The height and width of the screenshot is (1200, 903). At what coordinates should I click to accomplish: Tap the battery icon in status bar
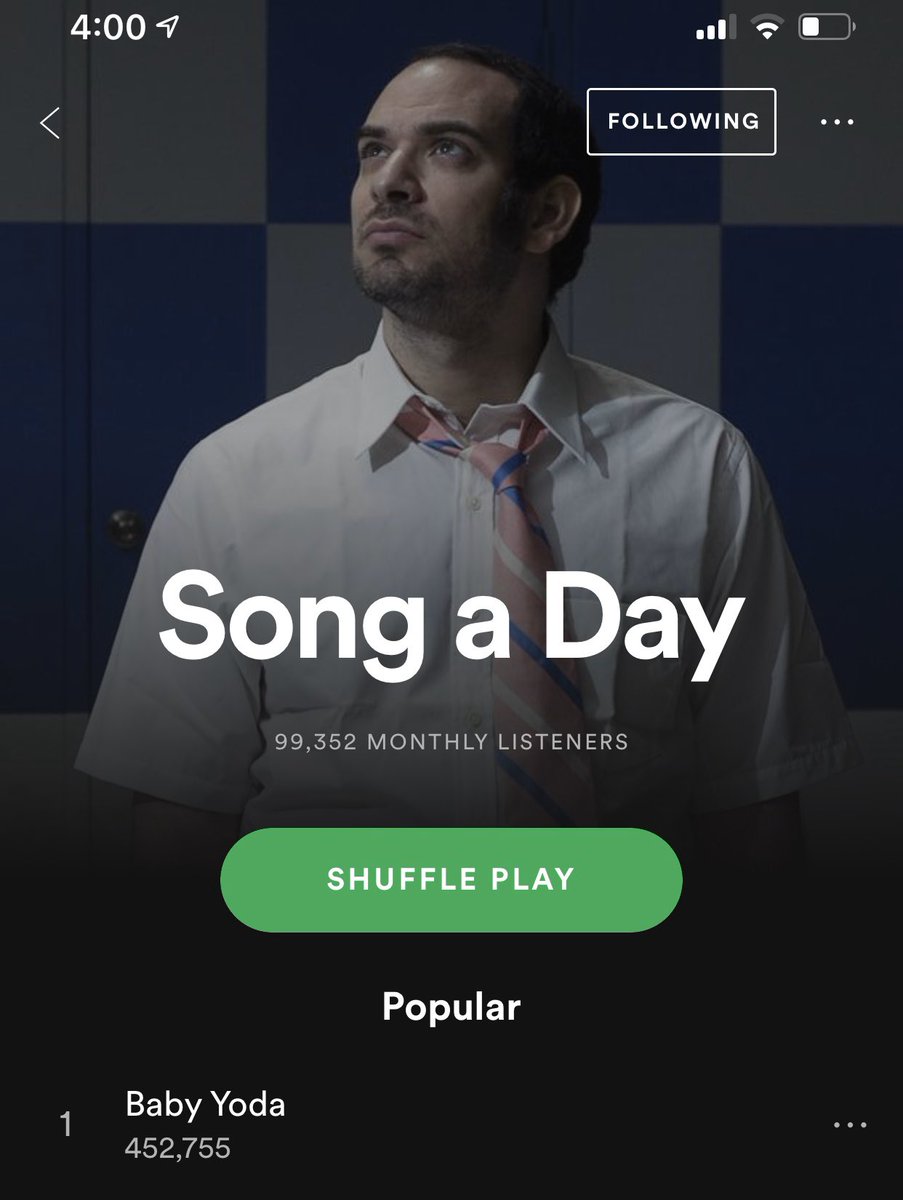click(x=825, y=28)
